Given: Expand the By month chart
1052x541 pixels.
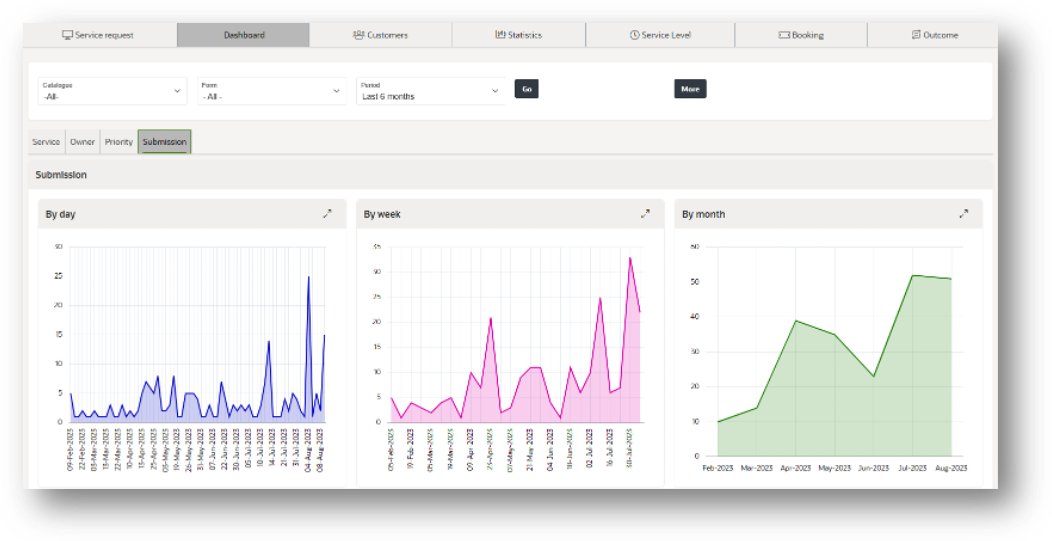Looking at the screenshot, I should 963,214.
